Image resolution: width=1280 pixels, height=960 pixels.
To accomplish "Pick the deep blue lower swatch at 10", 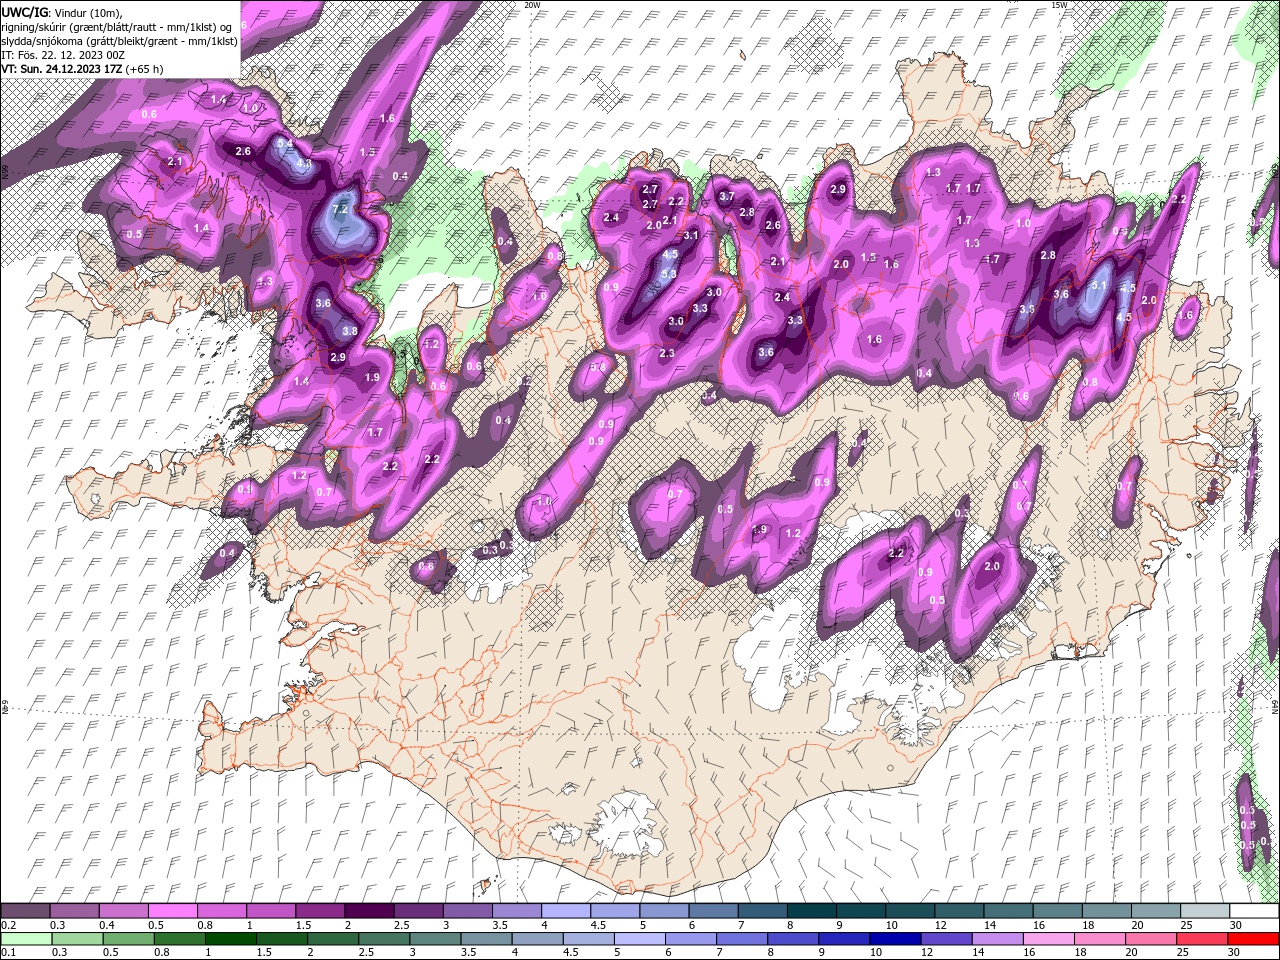I will [895, 939].
